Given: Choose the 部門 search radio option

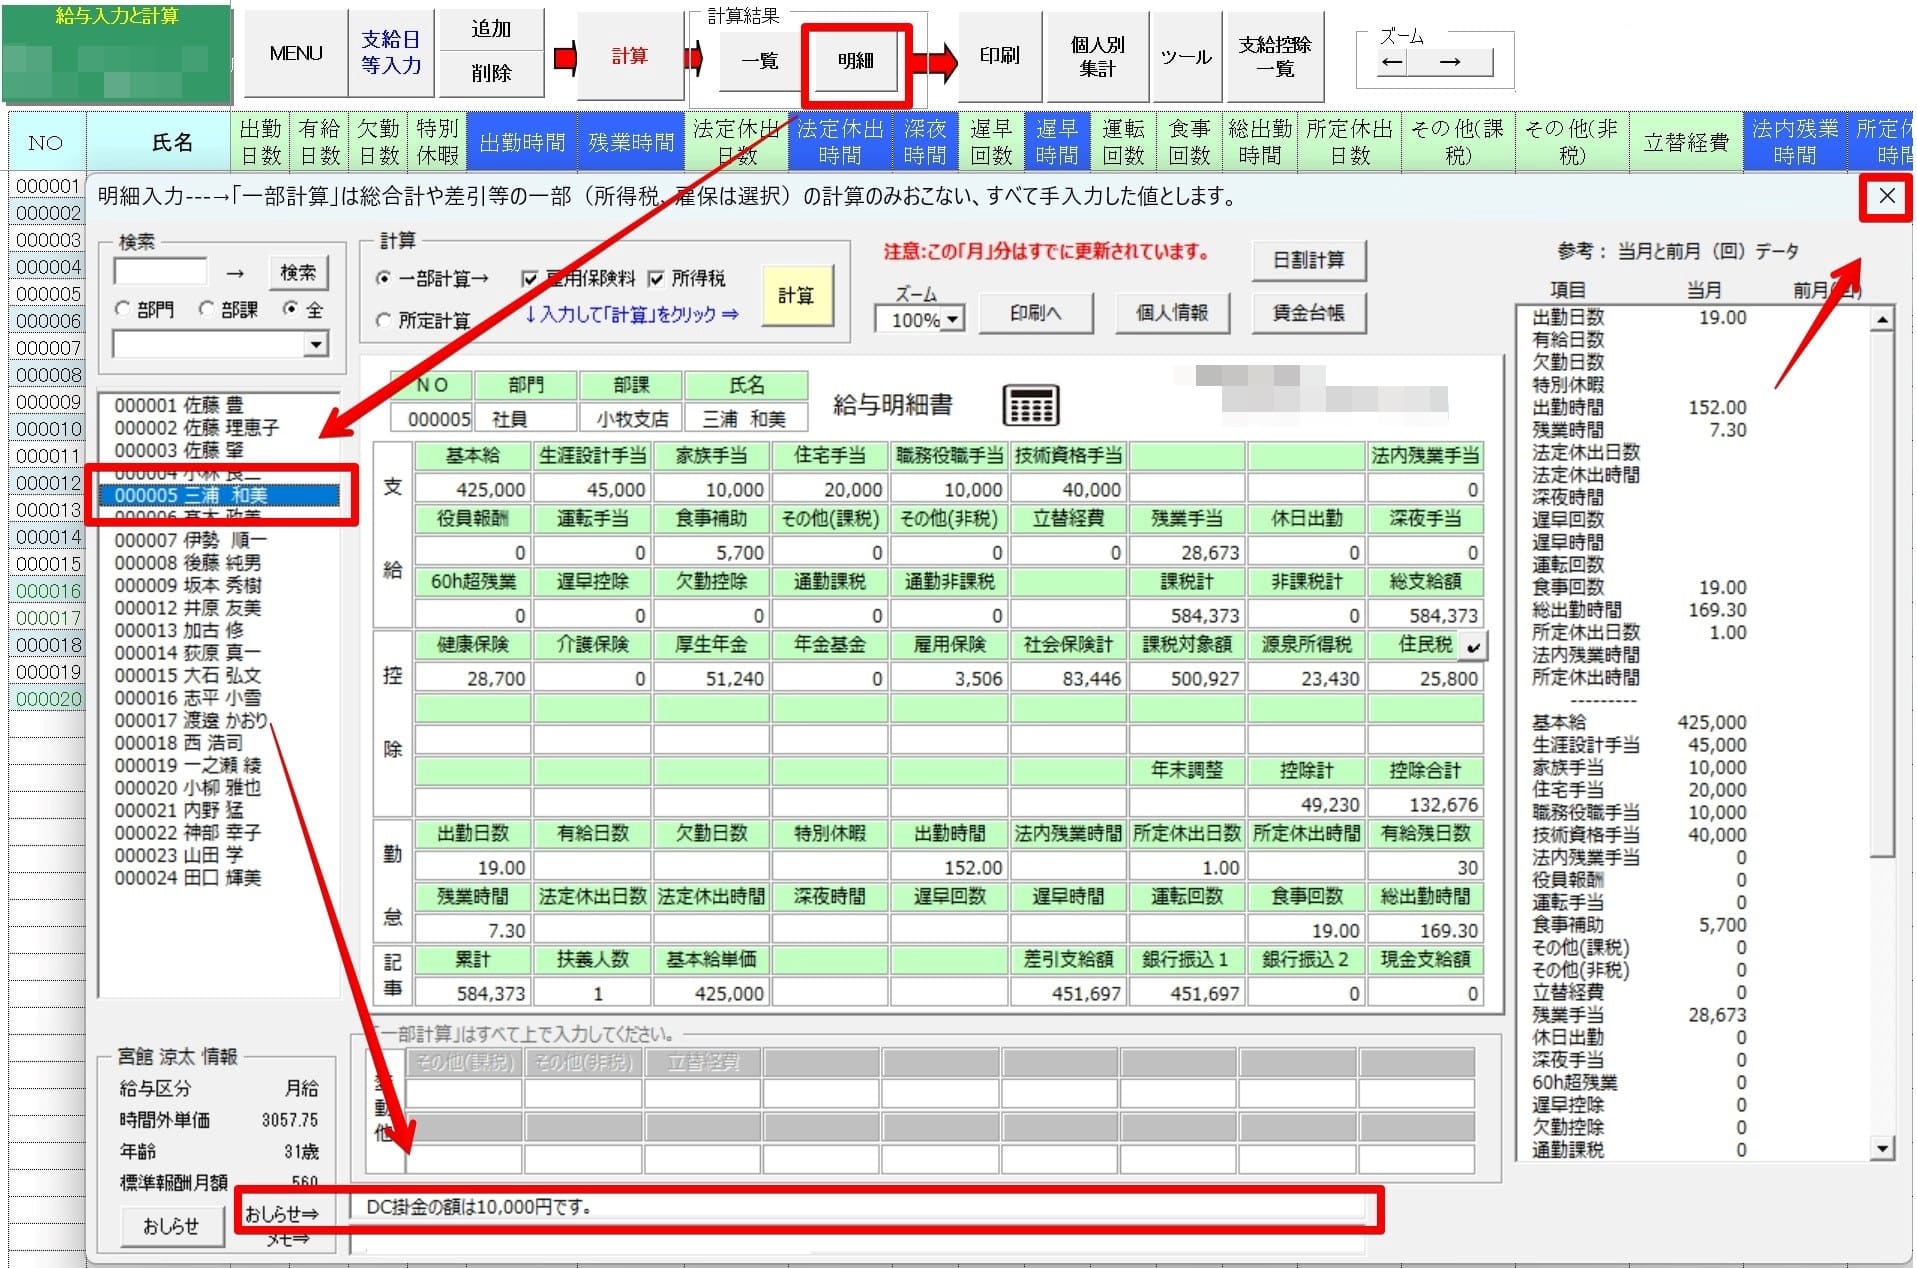Looking at the screenshot, I should click(123, 310).
